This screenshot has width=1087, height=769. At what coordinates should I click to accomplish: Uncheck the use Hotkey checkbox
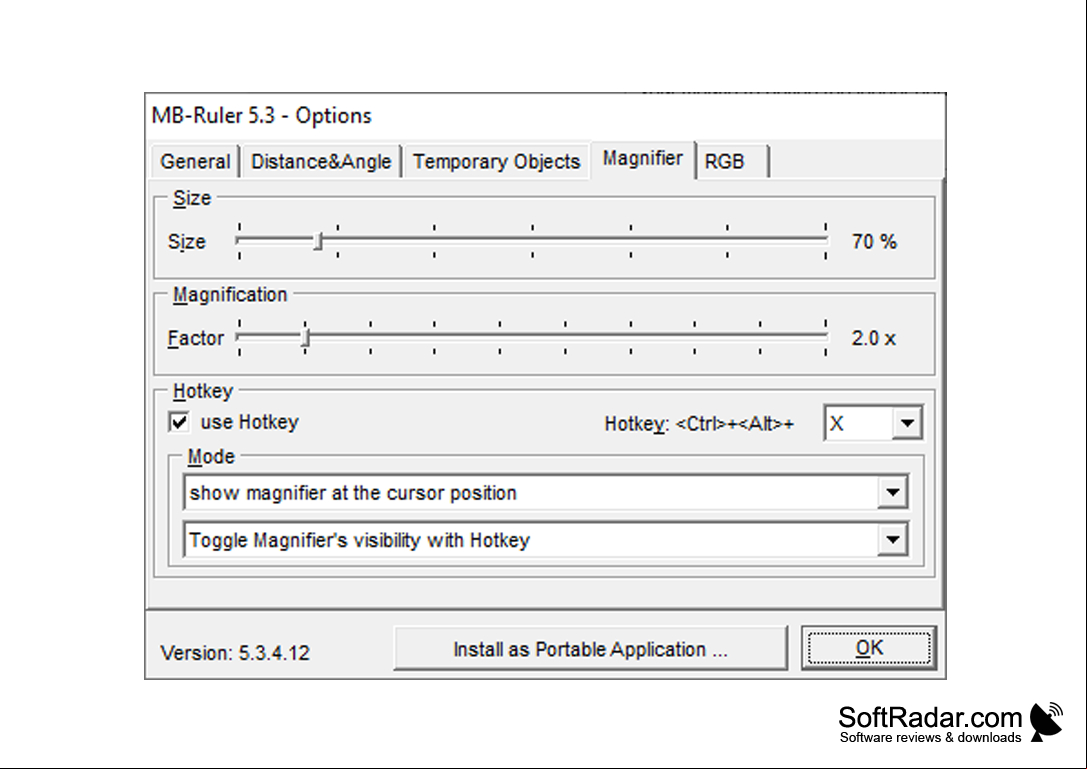pyautogui.click(x=179, y=422)
